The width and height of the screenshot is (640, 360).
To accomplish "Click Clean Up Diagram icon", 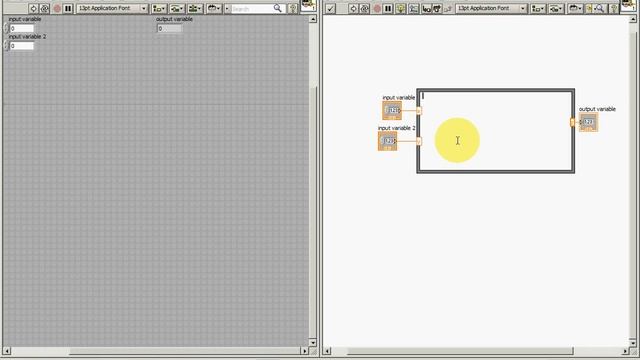I will click(x=589, y=8).
